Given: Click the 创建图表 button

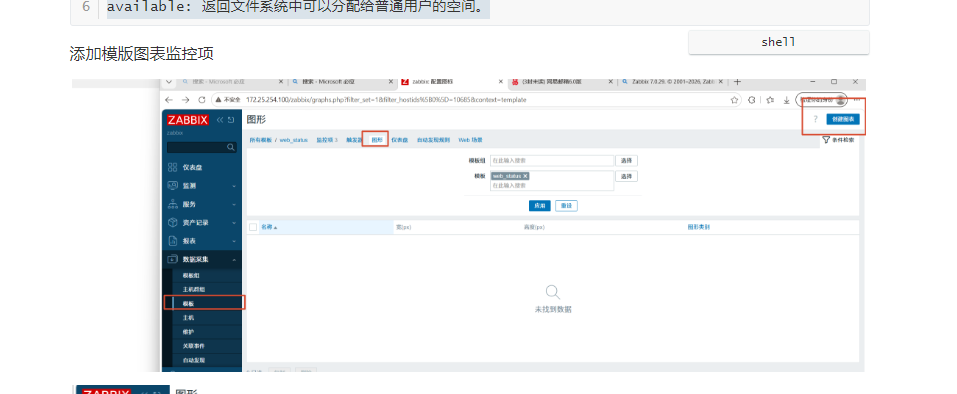Looking at the screenshot, I should click(843, 120).
